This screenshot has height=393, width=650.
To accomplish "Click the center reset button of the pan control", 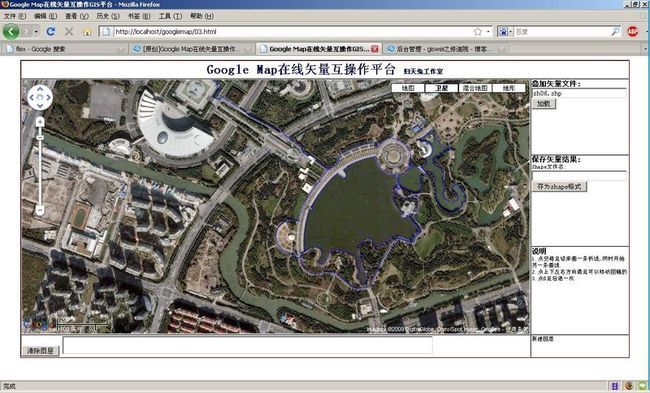I will (40, 98).
